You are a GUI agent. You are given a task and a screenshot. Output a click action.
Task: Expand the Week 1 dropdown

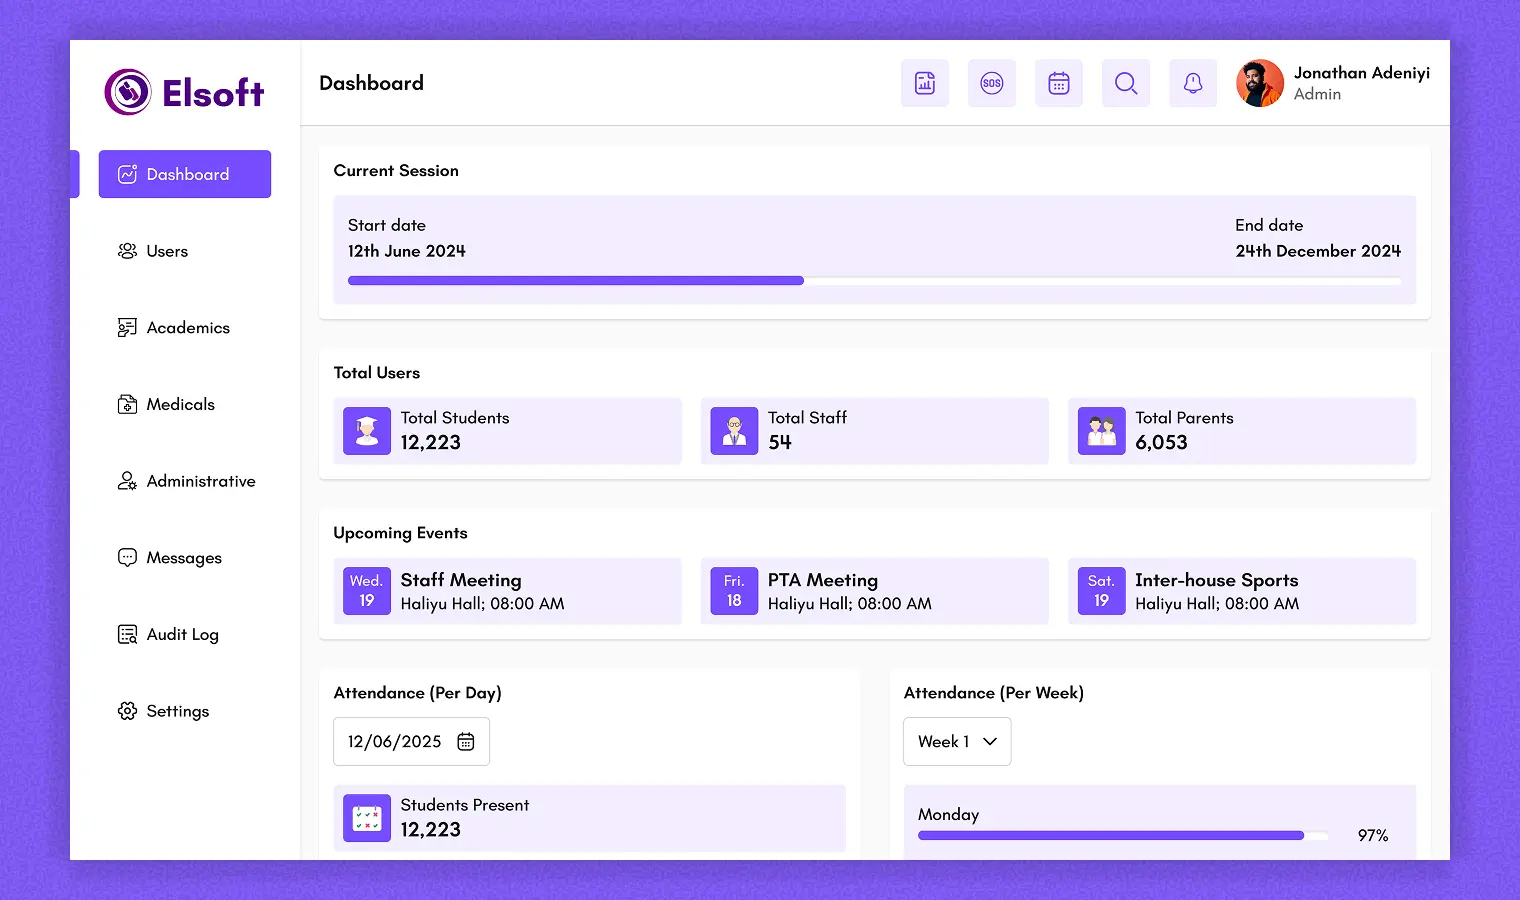point(957,742)
